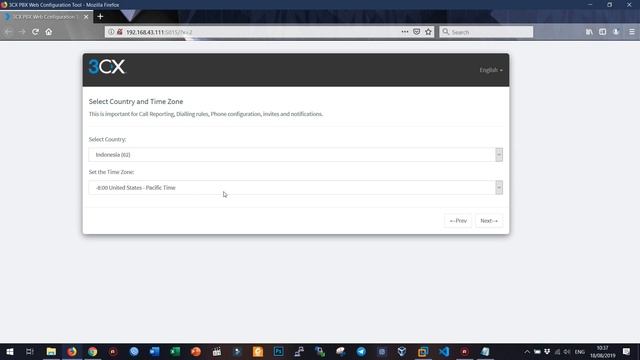Screen dimensions: 640x360
Task: Toggle the Firefox sidebar view
Action: coord(602,32)
